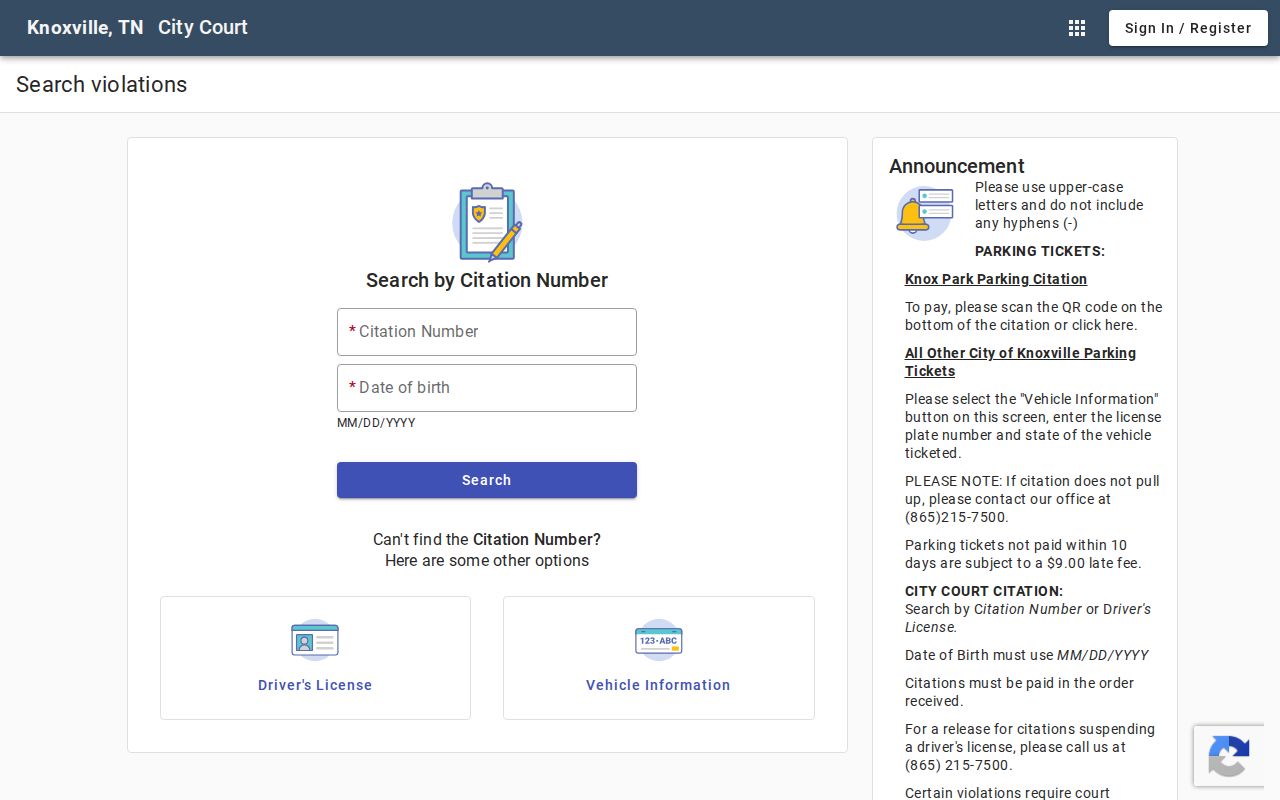1280x800 pixels.
Task: Click the MM/DD/YYYY hint under Date of birth
Action: pyautogui.click(x=376, y=423)
